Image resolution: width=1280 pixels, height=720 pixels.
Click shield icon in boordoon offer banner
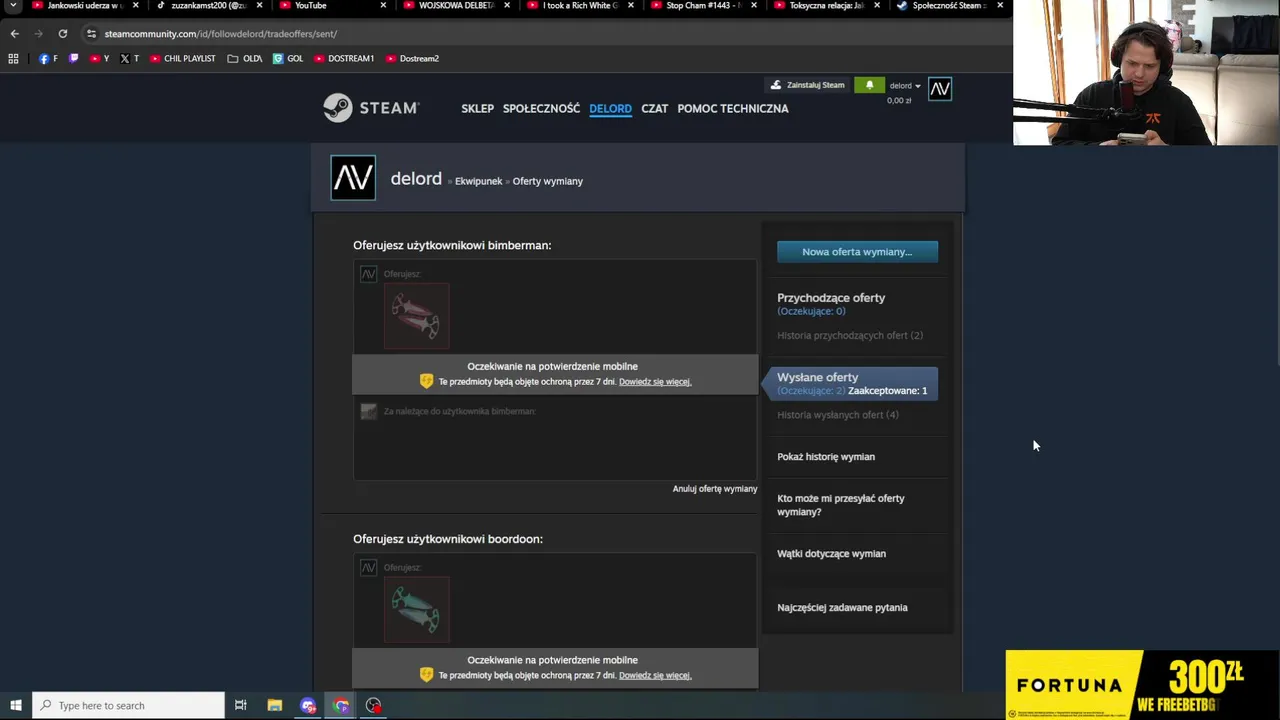427,675
